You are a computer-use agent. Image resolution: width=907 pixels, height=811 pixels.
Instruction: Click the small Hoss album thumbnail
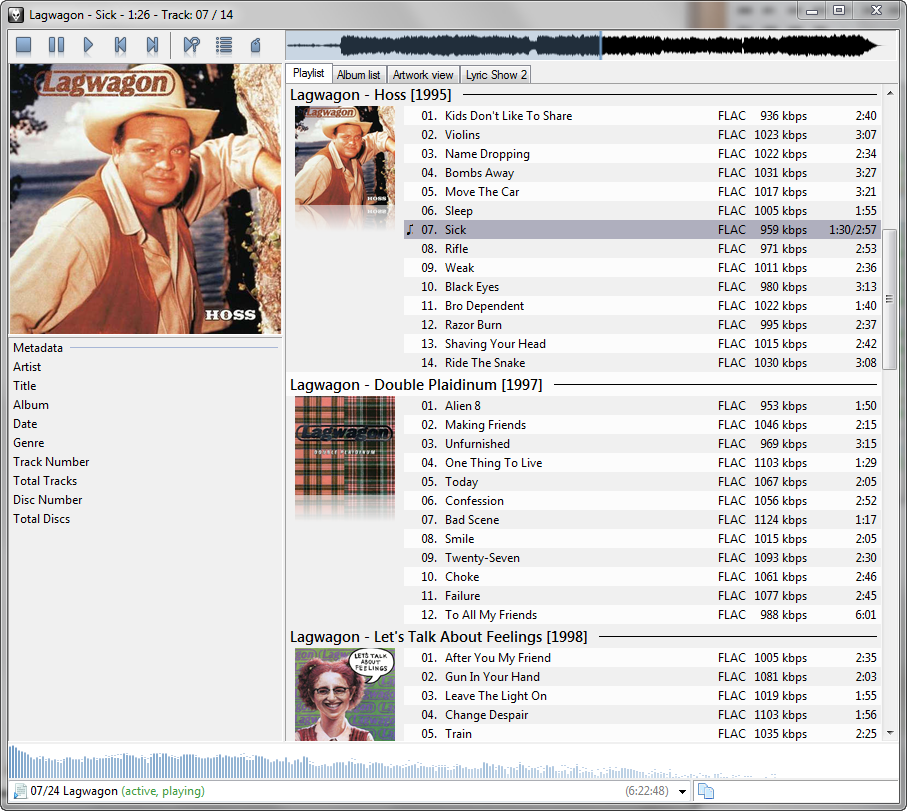pyautogui.click(x=345, y=155)
